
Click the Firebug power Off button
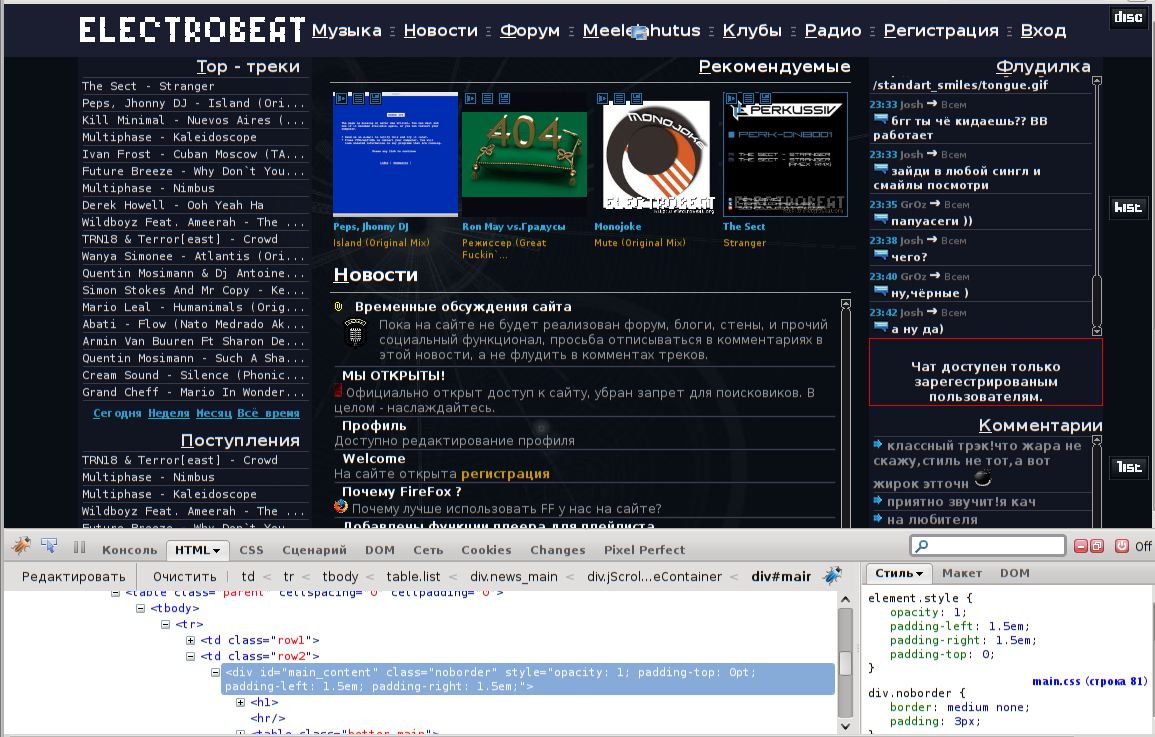point(1122,546)
